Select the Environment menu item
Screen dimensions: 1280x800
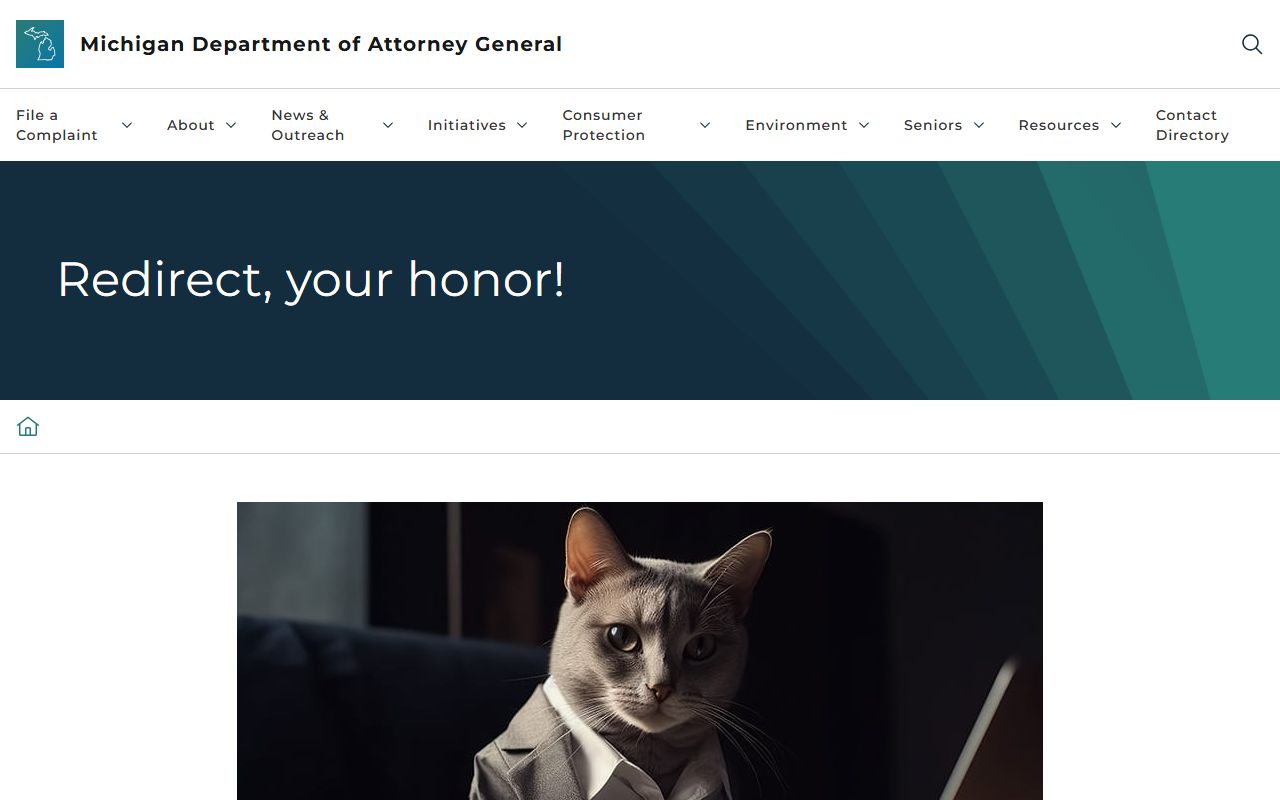click(796, 125)
